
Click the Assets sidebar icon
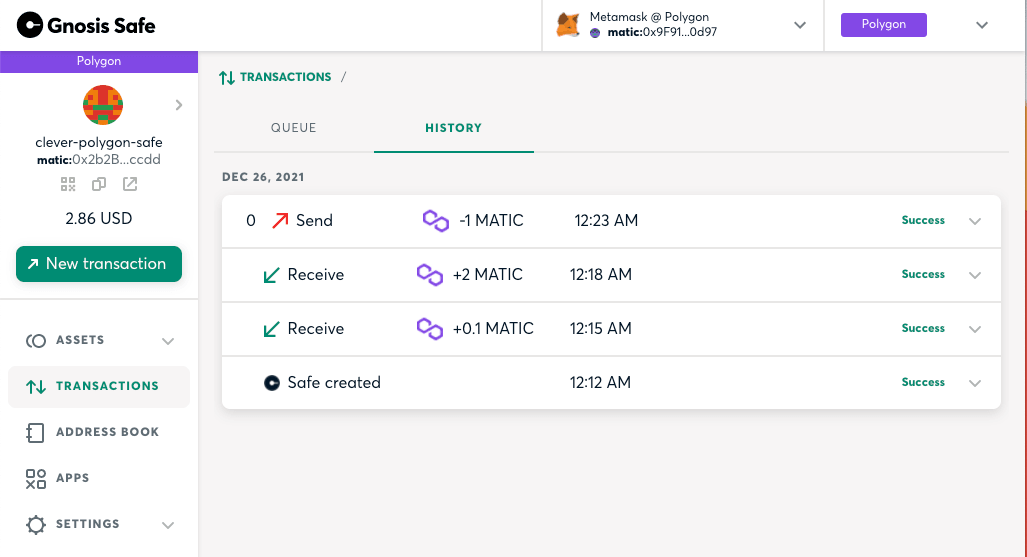[35, 341]
